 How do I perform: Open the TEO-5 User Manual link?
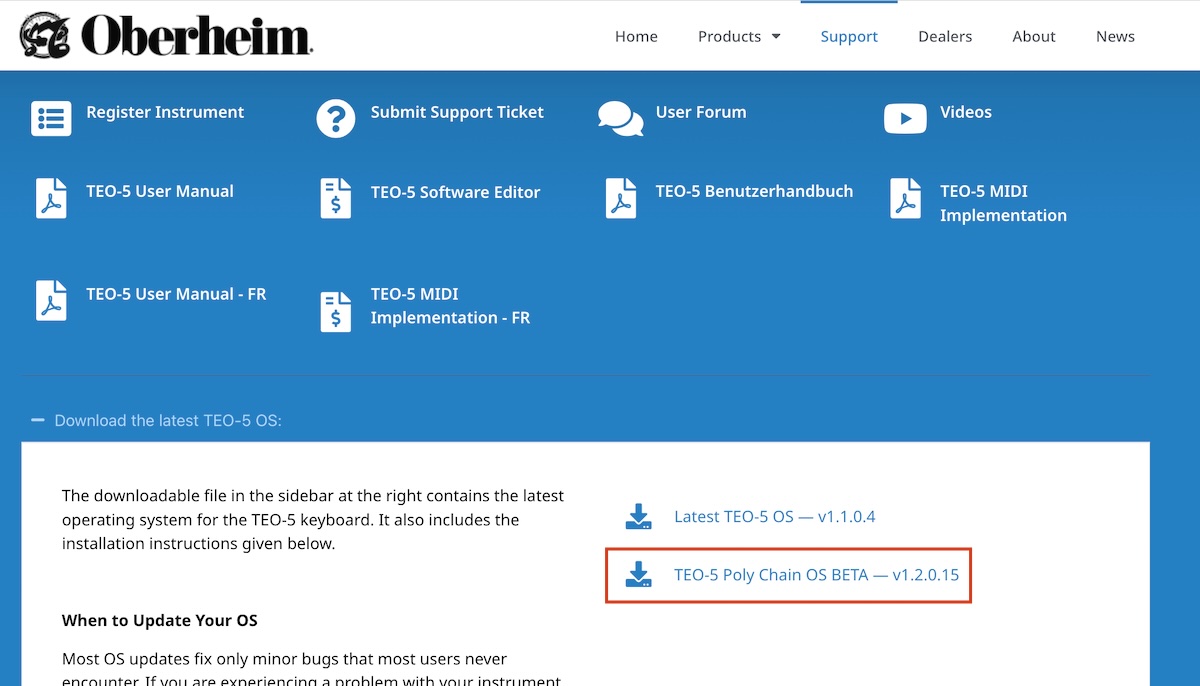[x=160, y=191]
